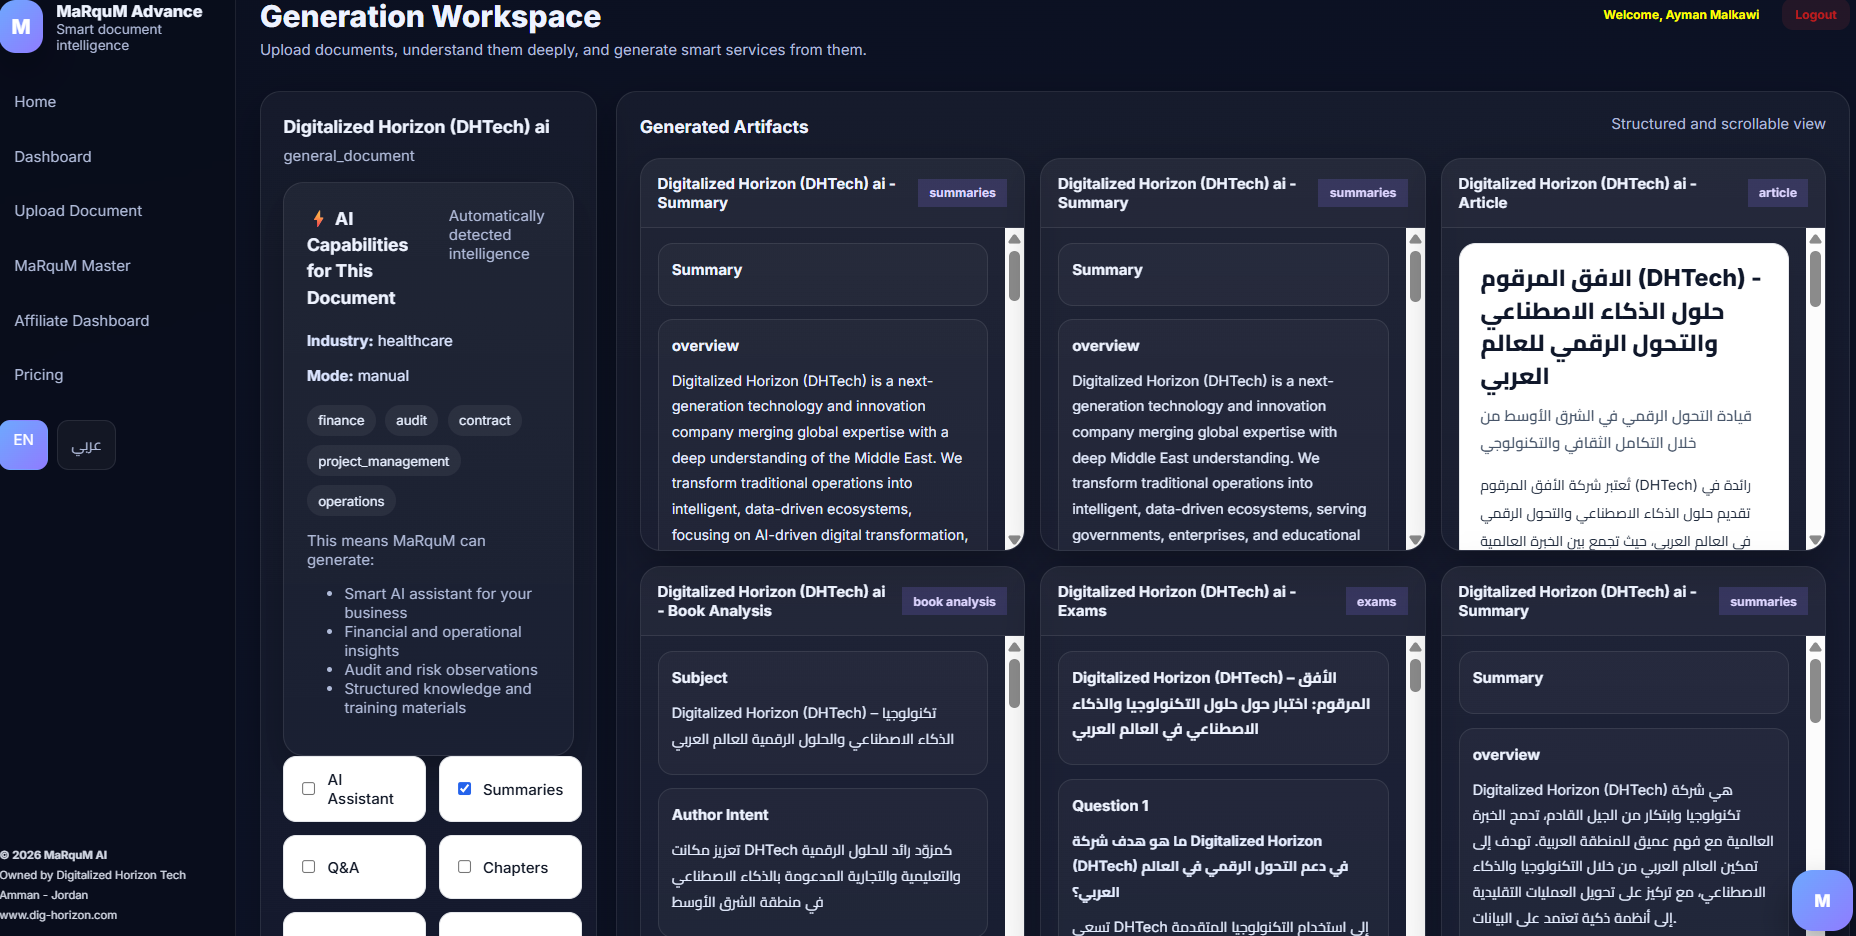Switch language to EN
This screenshot has width=1856, height=936.
[24, 444]
